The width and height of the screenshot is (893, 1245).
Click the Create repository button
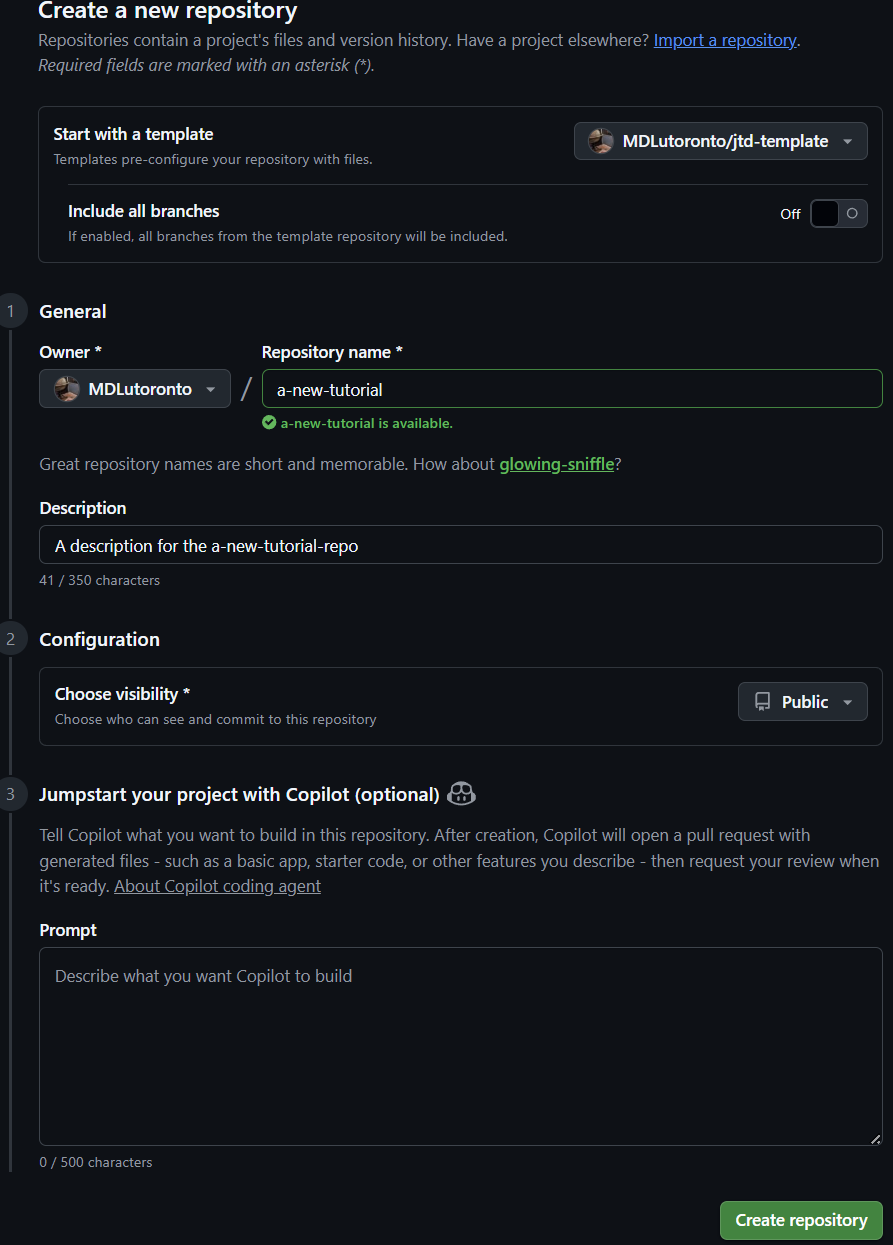800,1220
